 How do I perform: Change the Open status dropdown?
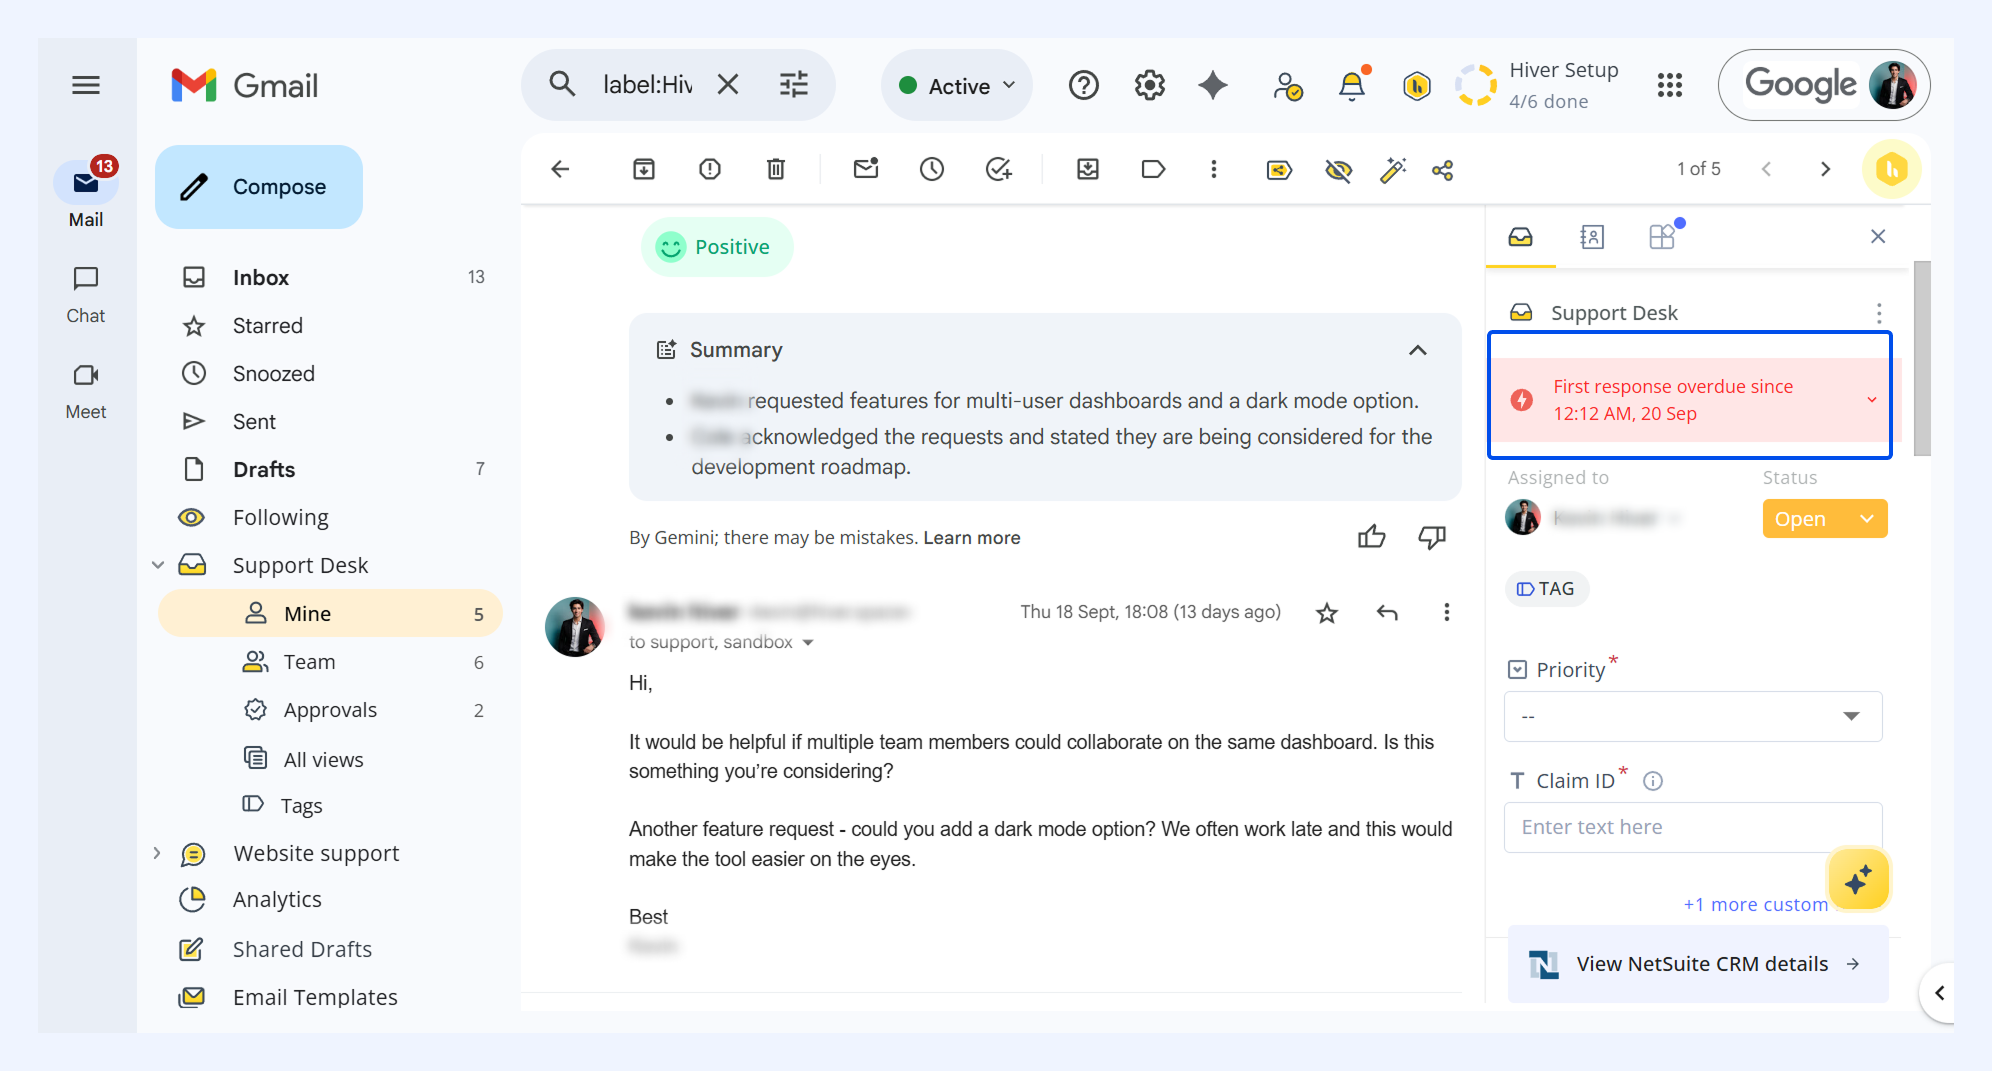click(1825, 519)
